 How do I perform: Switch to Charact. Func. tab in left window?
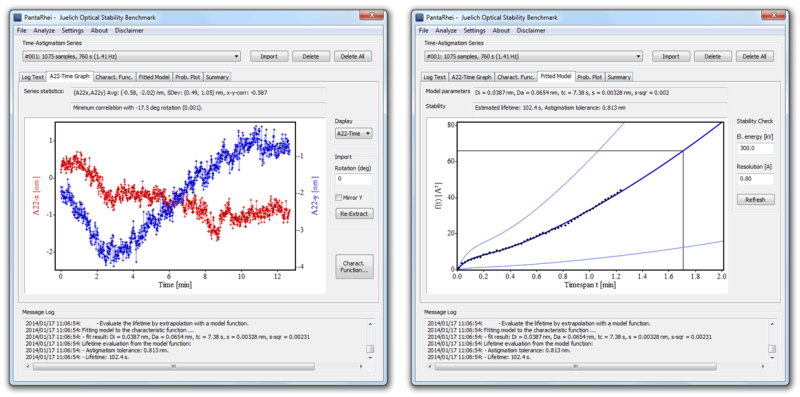pos(115,77)
